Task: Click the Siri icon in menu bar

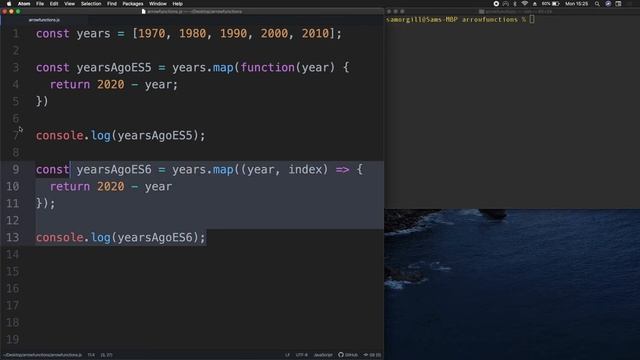Action: coord(608,4)
